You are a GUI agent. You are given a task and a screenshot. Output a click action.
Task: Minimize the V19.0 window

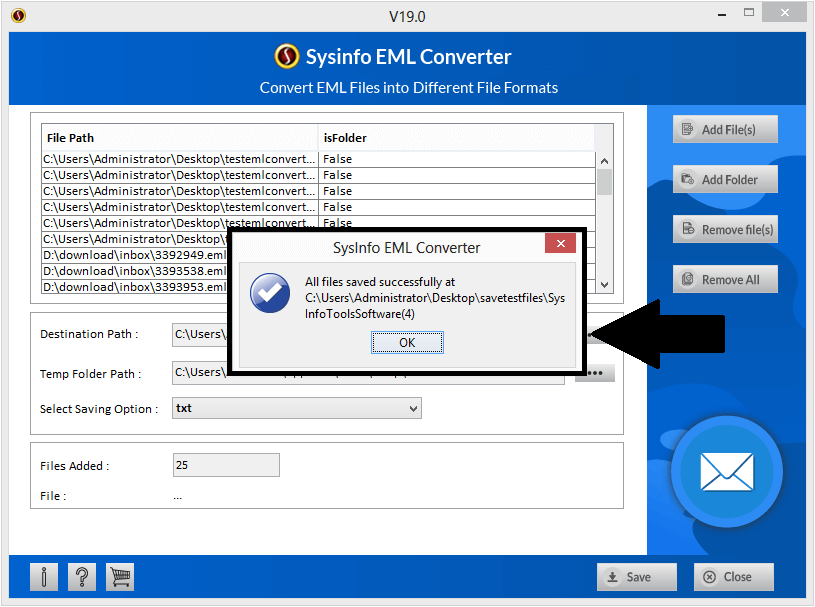(x=721, y=14)
